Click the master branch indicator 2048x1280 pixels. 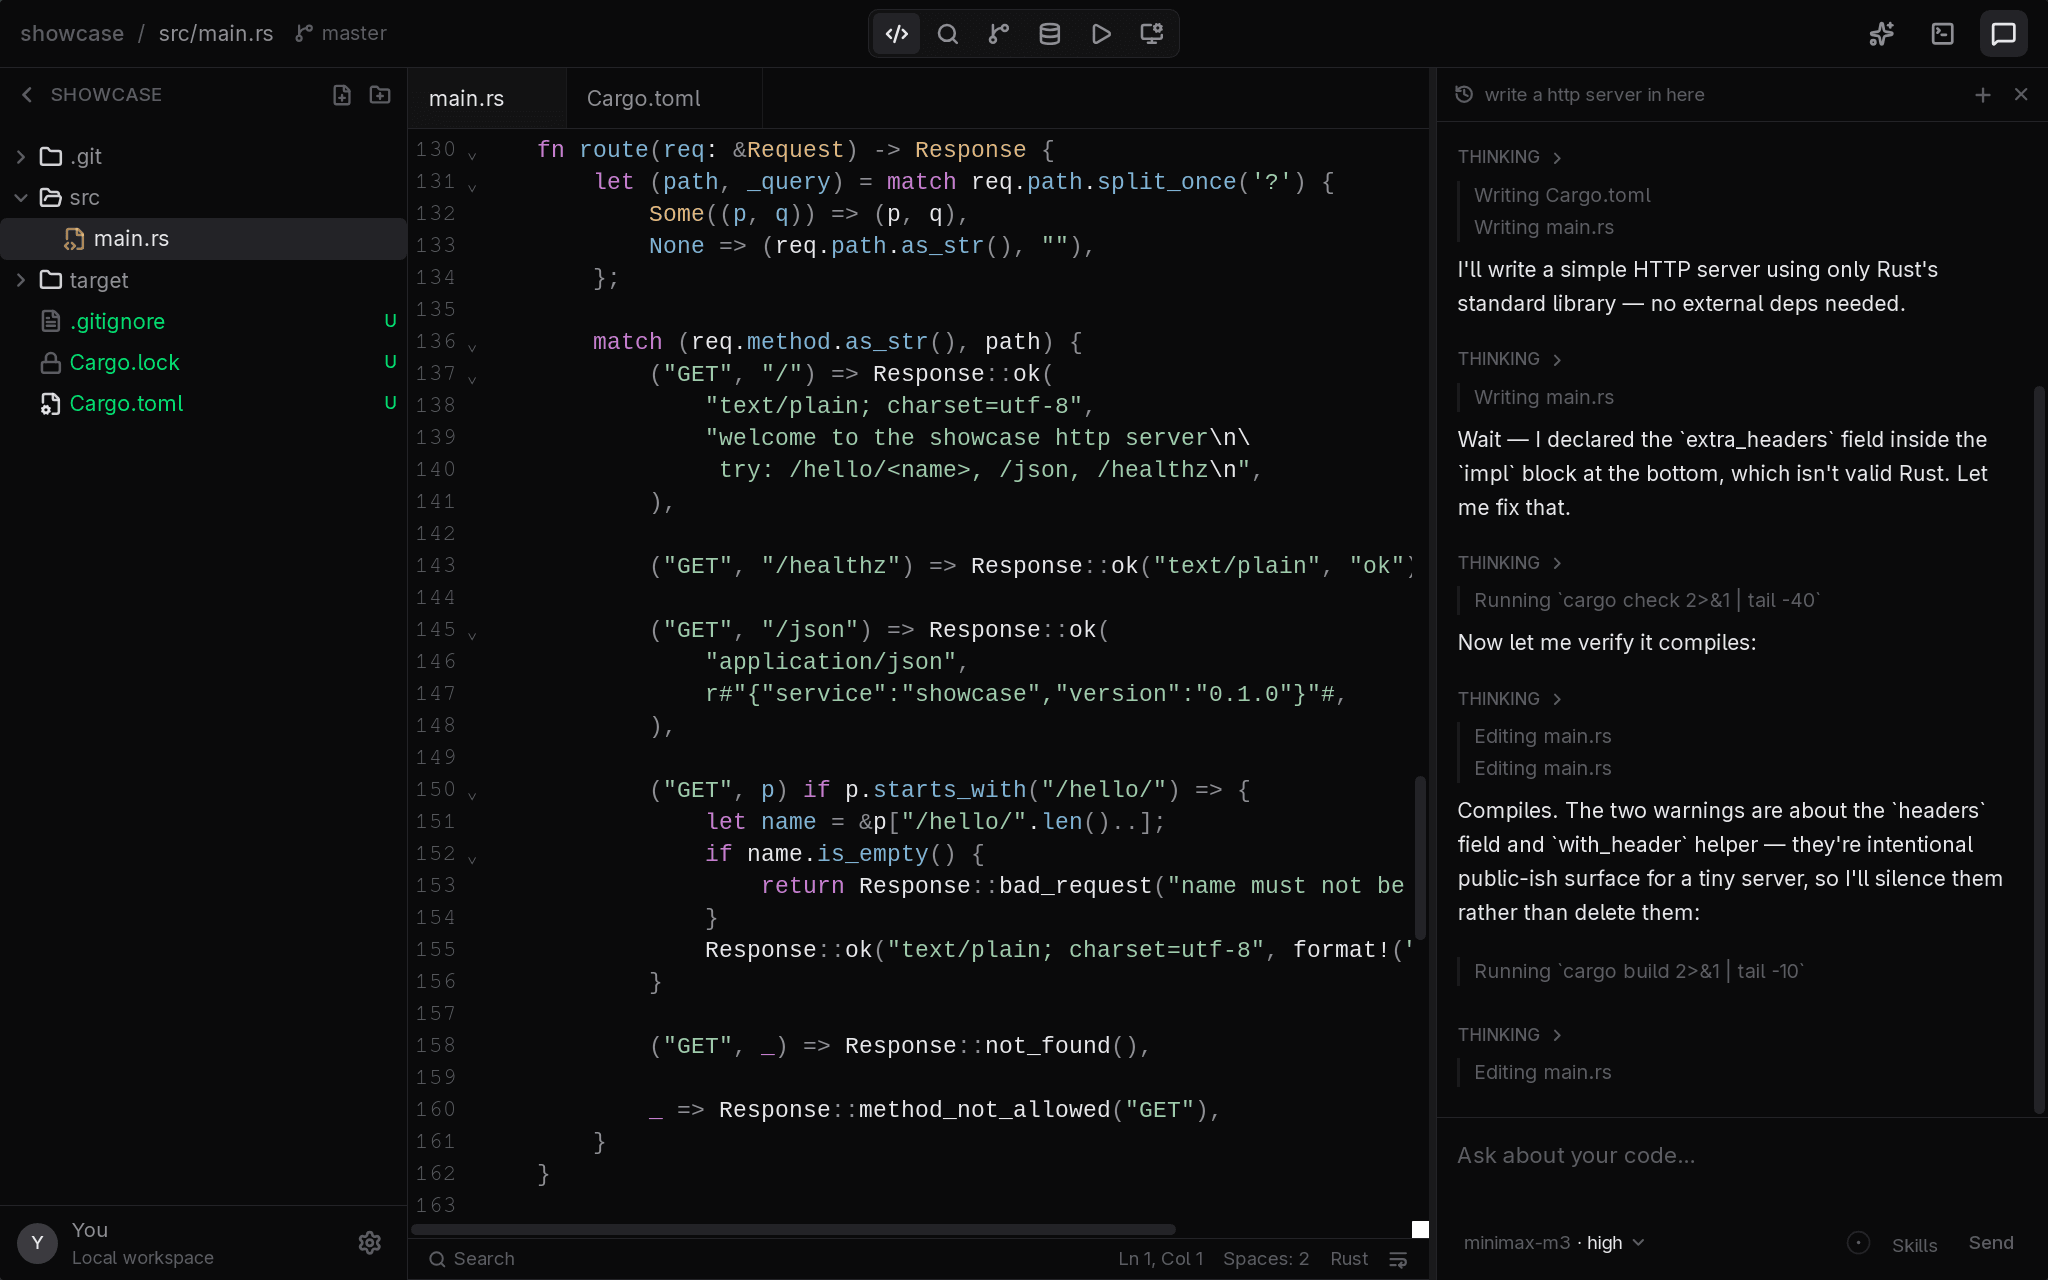click(341, 33)
